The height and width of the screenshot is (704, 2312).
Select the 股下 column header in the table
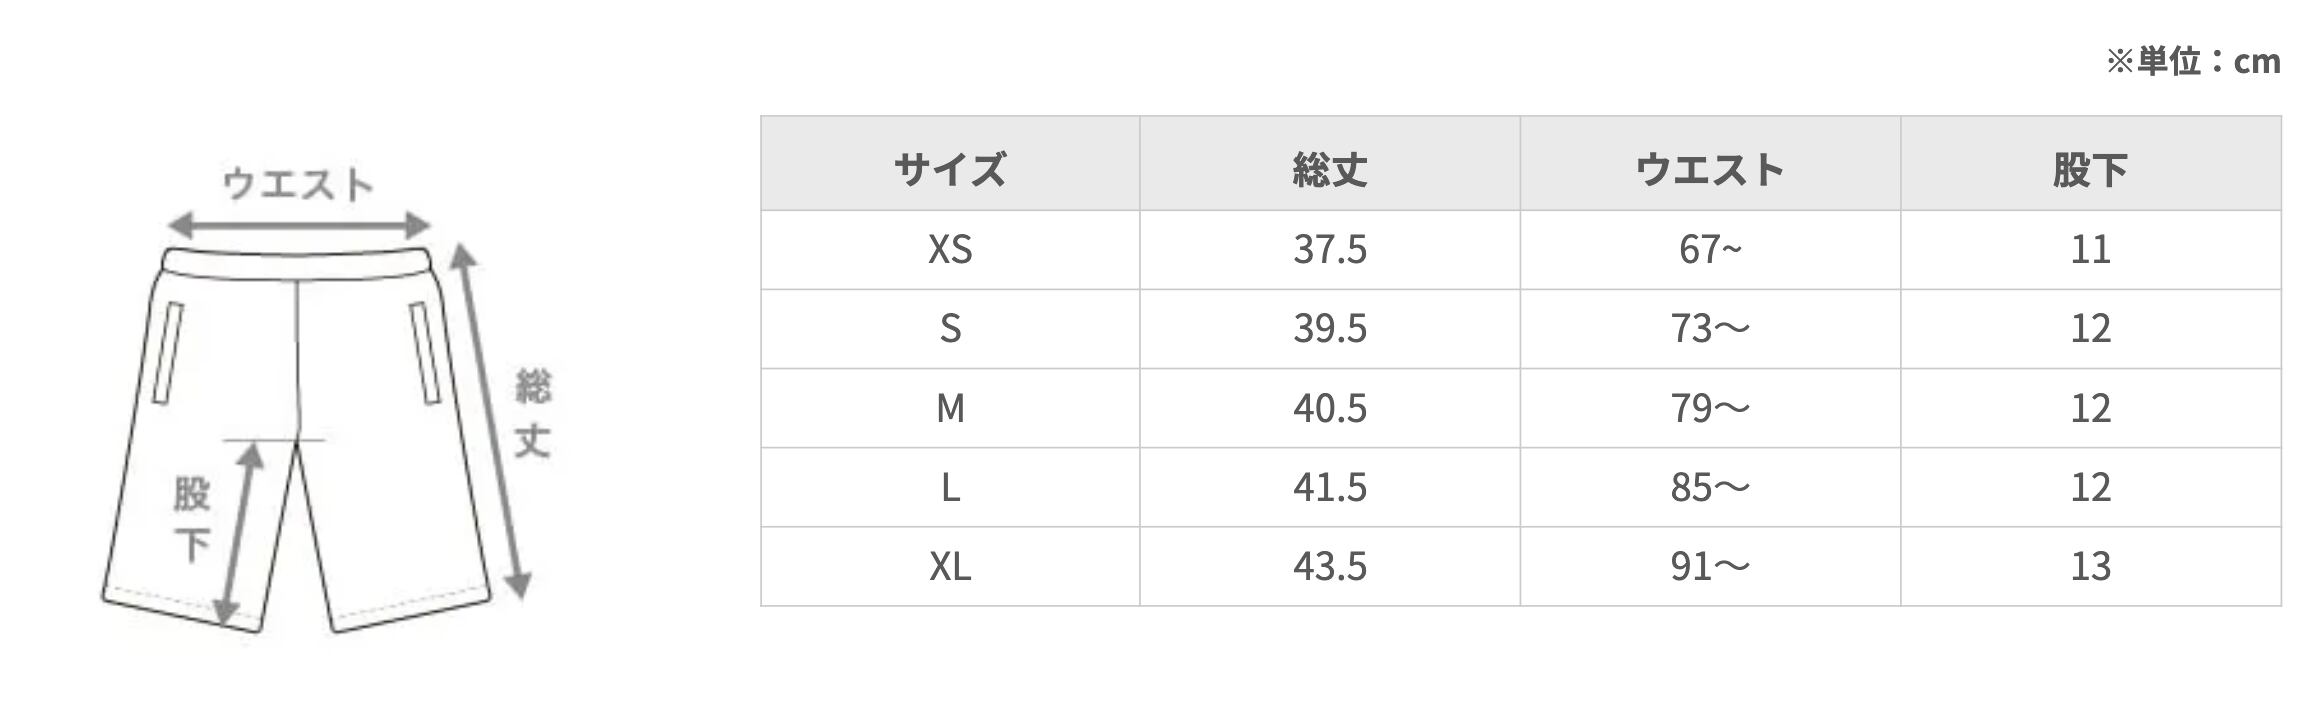[2090, 168]
